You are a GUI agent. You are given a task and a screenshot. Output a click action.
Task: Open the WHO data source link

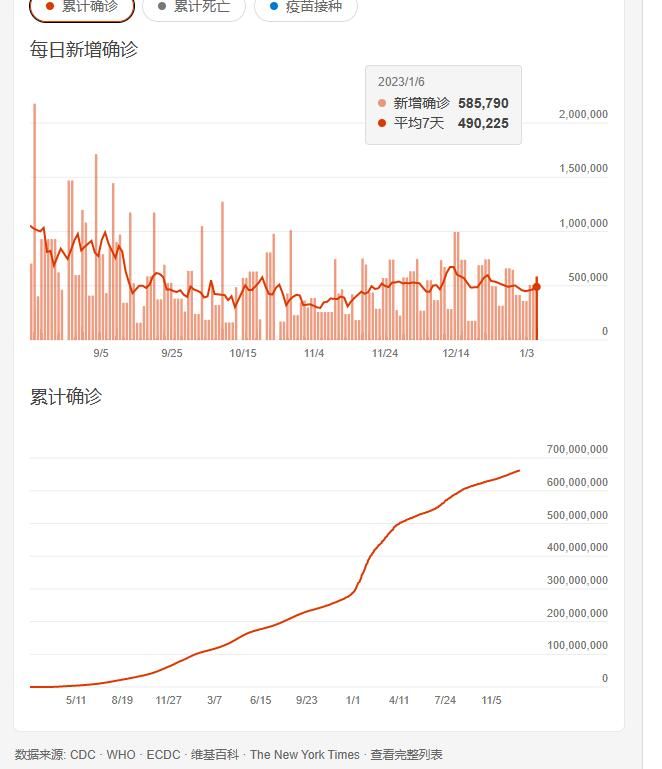(x=121, y=755)
